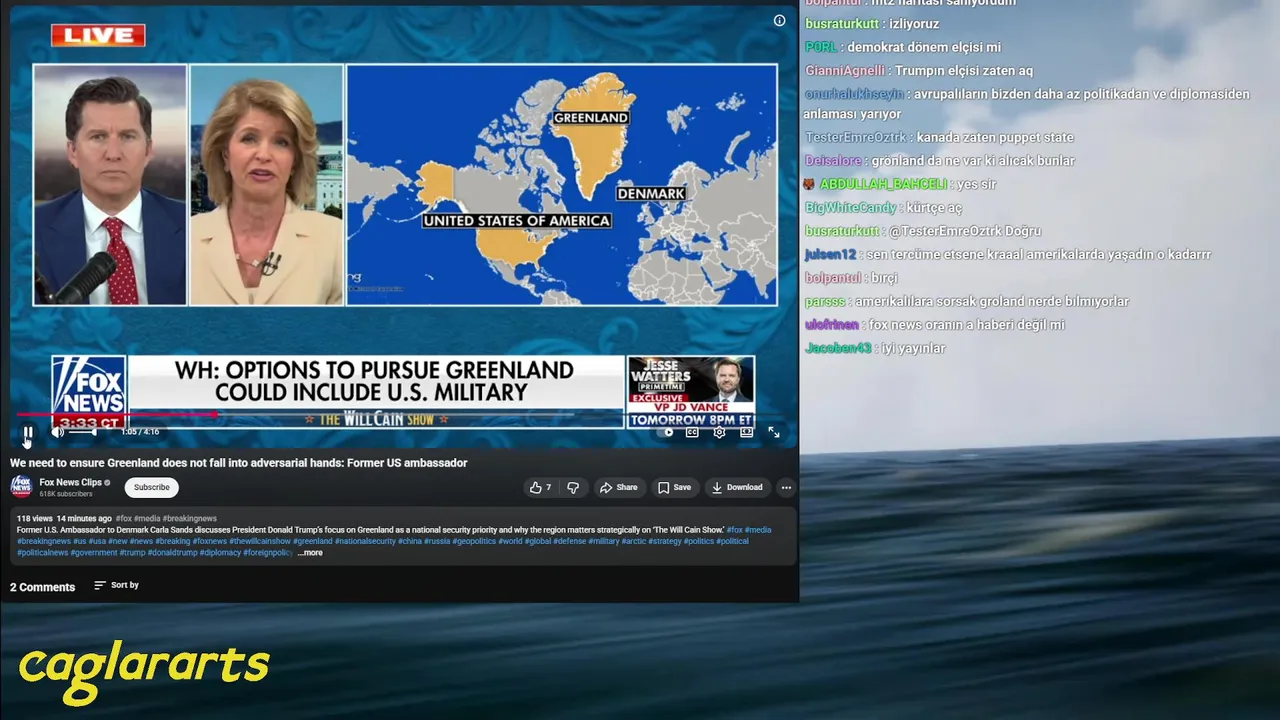Open the Sort by comments dropdown
Viewport: 1280px width, 720px height.
[116, 585]
